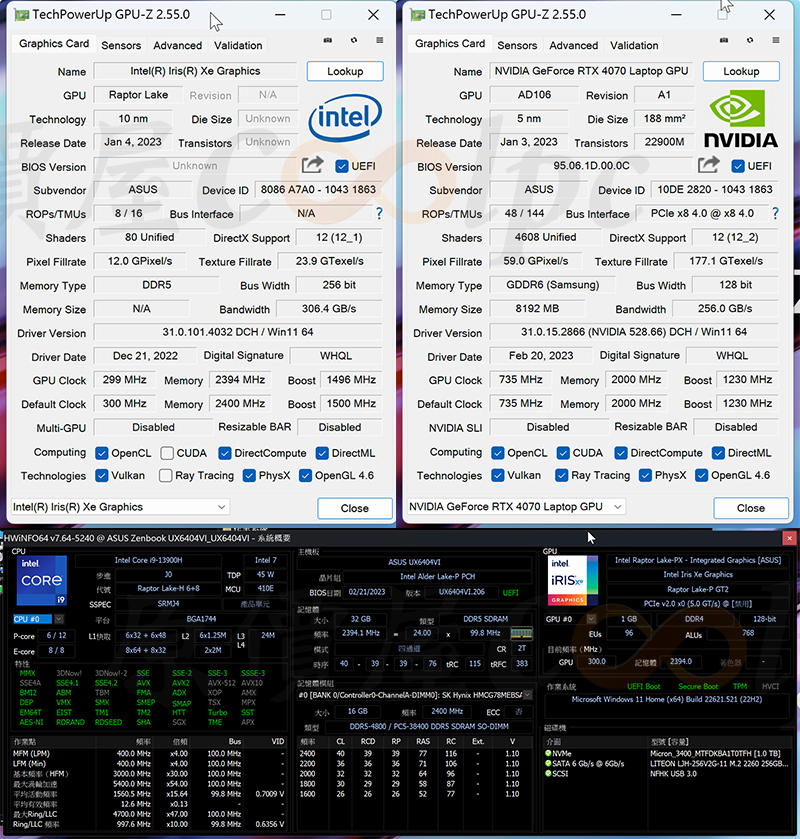Image resolution: width=800 pixels, height=839 pixels.
Task: Open the hamburger menu in Intel GPU-Z window
Action: click(379, 40)
